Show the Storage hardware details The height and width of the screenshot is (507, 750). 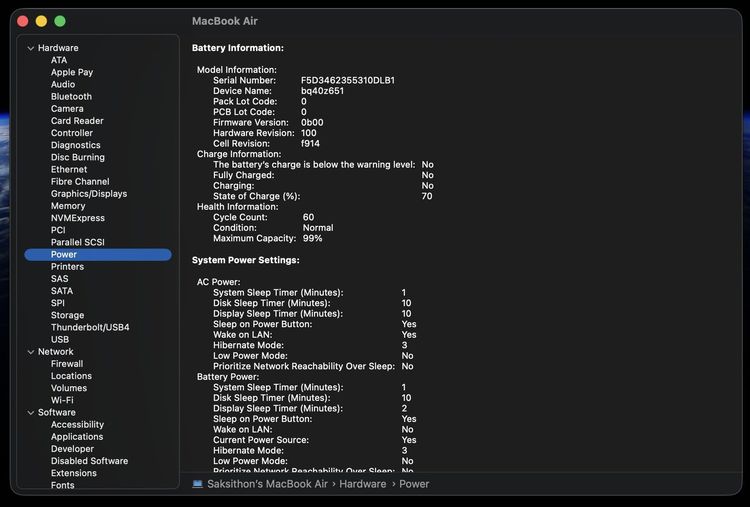click(x=67, y=315)
